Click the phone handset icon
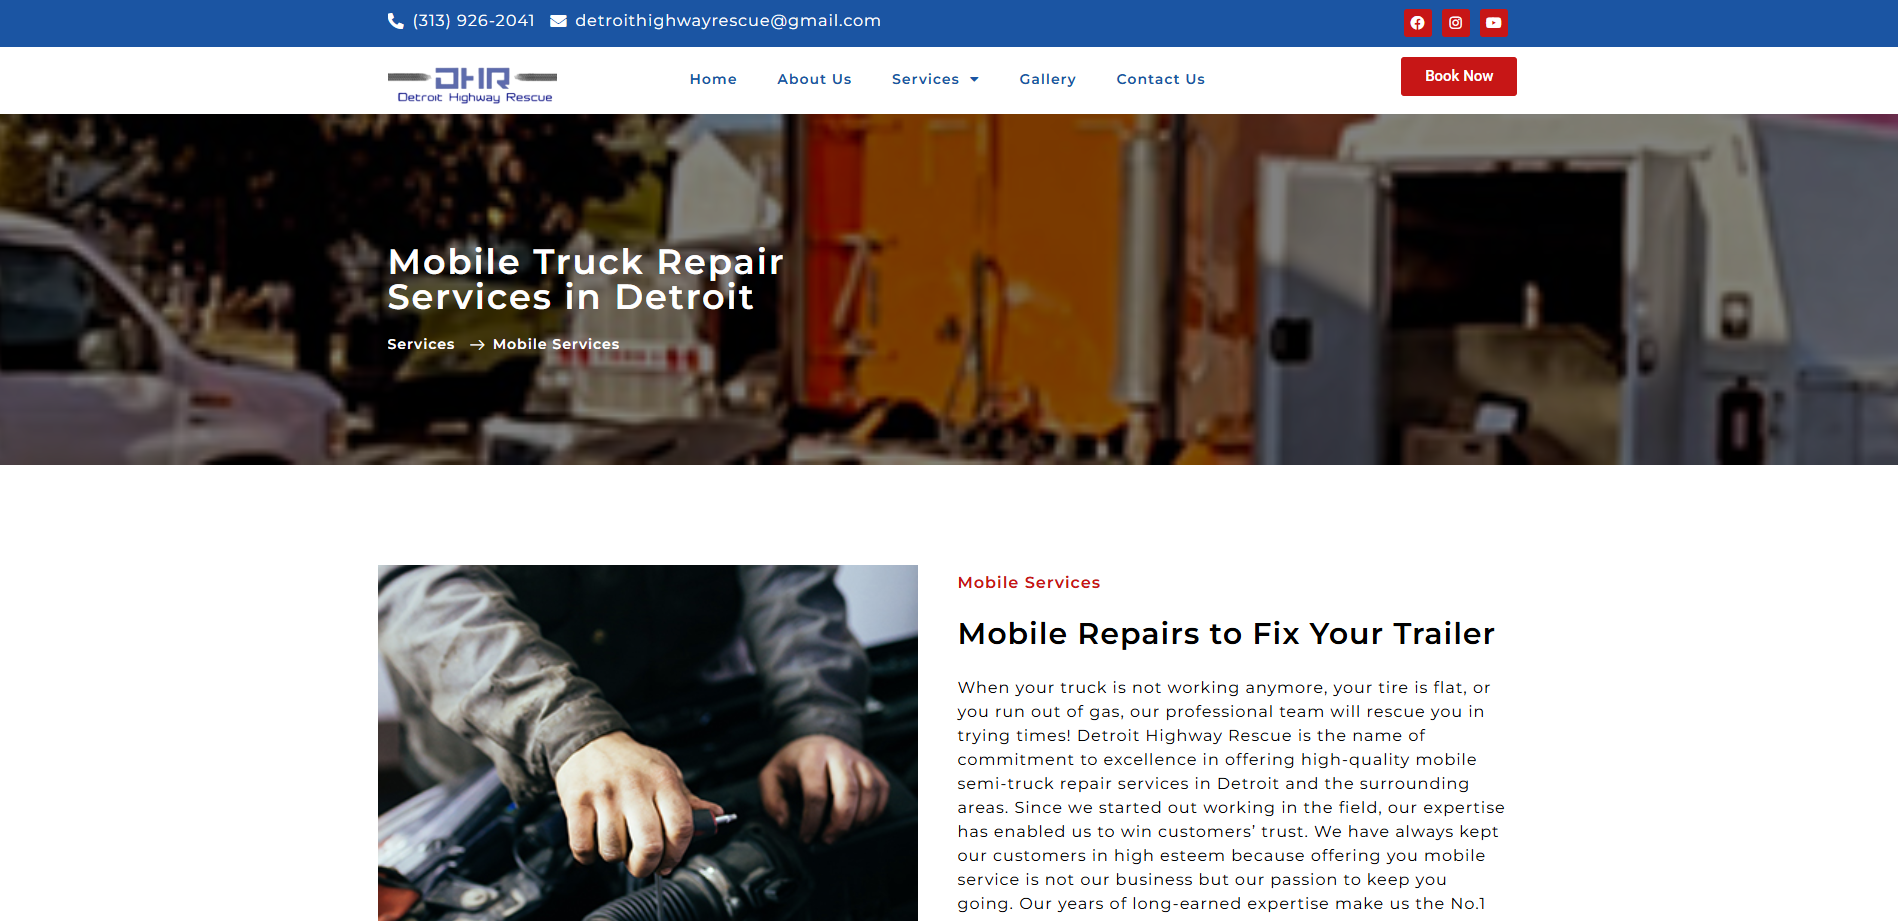 point(395,21)
